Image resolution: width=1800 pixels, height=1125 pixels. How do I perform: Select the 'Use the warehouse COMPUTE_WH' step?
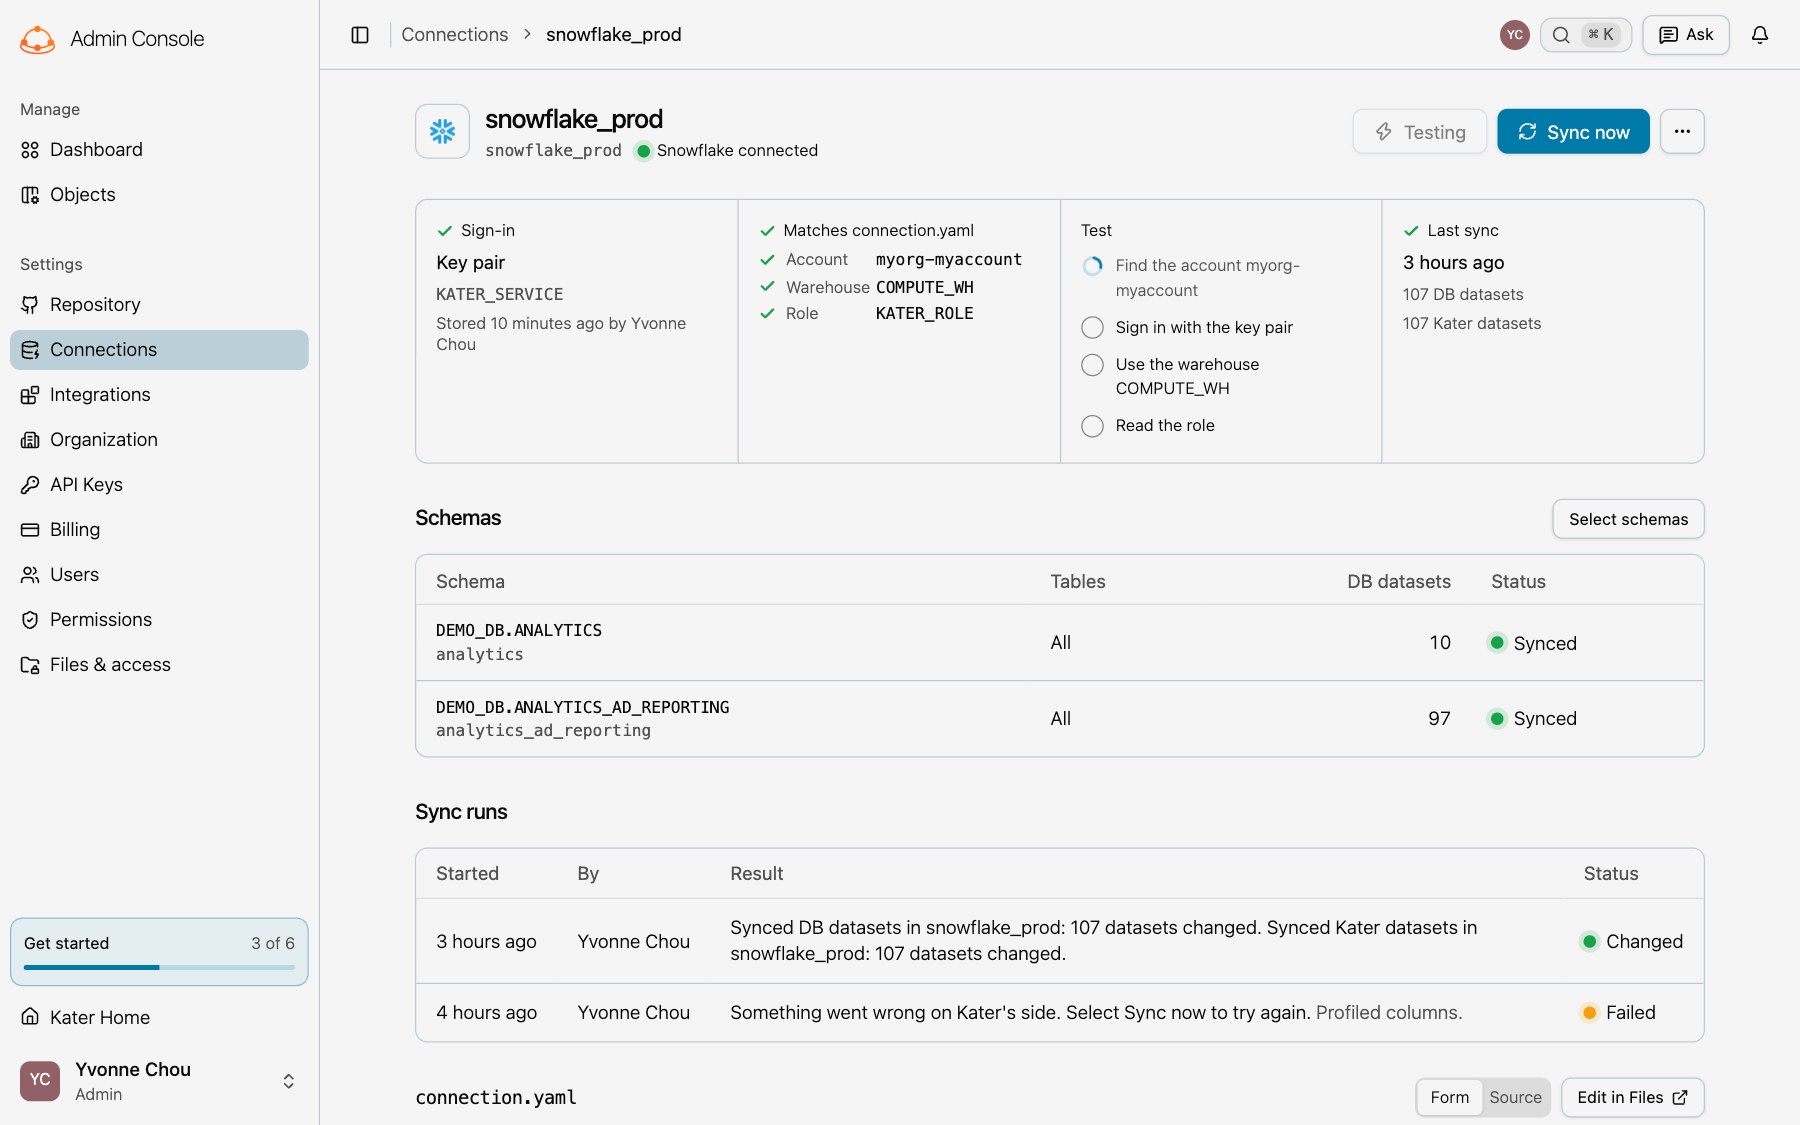[1170, 376]
